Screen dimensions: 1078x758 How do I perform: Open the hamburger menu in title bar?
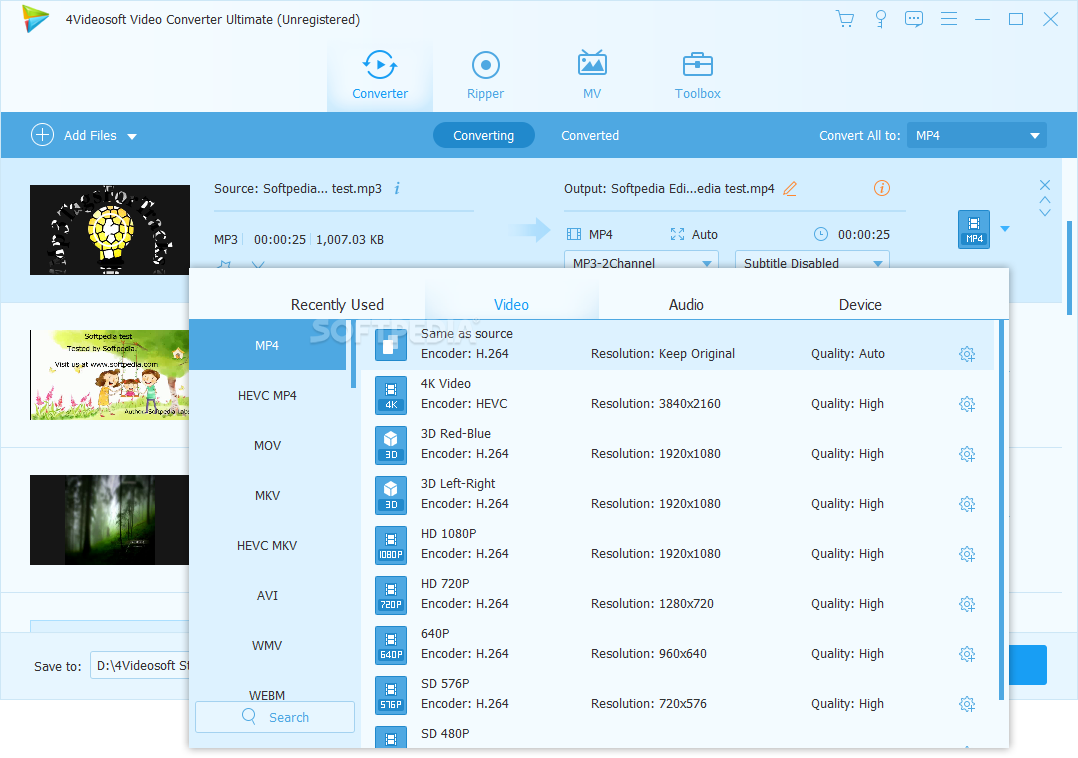tap(949, 19)
